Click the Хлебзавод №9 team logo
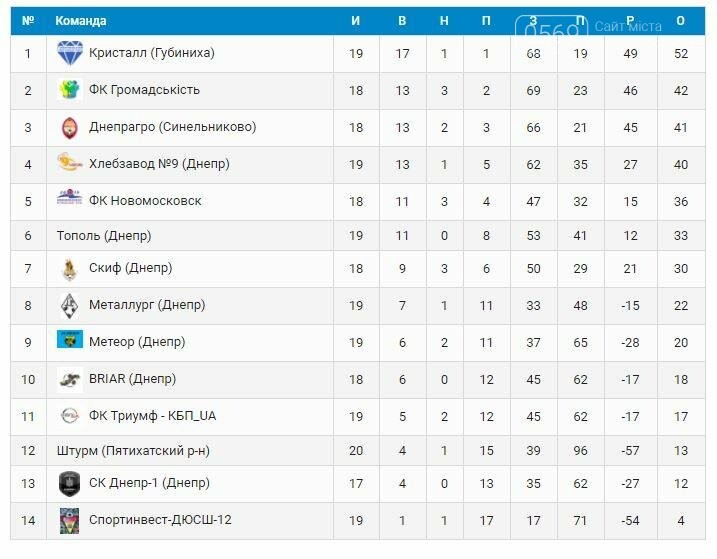717x559 pixels. tap(70, 162)
